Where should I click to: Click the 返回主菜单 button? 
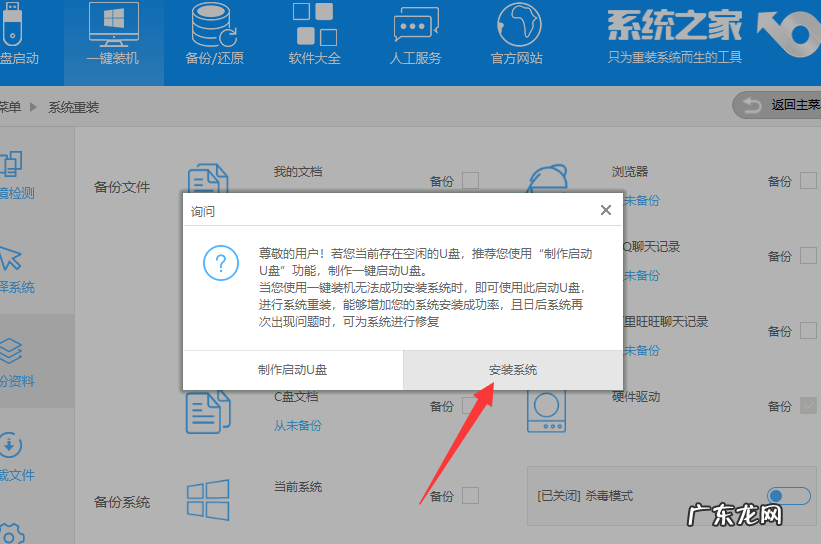tap(777, 105)
